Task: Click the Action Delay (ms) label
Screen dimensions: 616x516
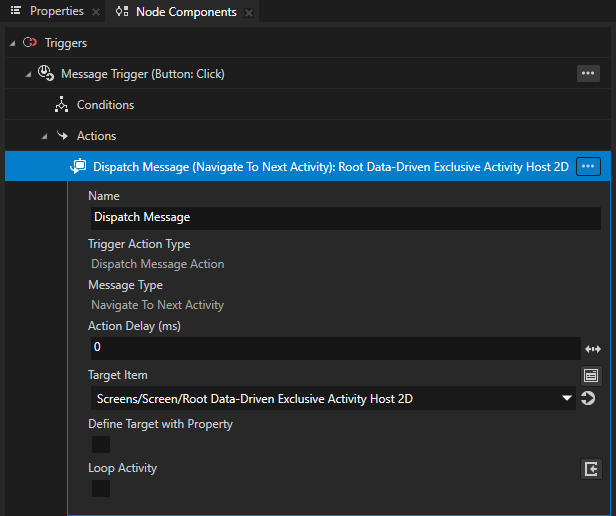Action: pos(134,326)
